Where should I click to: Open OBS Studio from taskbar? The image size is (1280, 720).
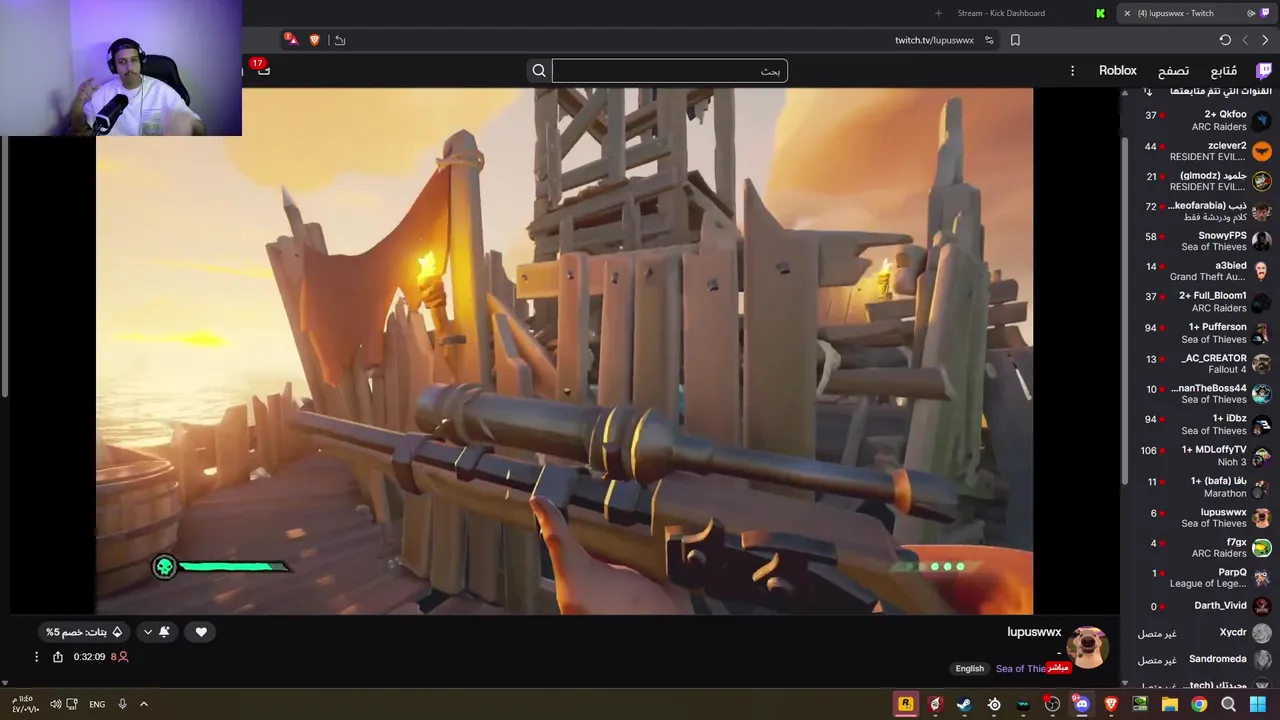pyautogui.click(x=1052, y=704)
